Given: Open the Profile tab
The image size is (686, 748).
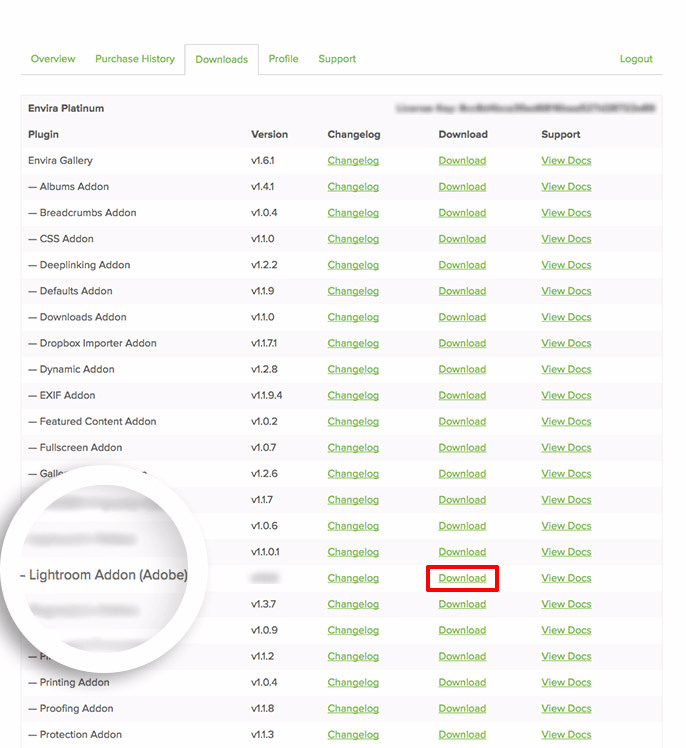Looking at the screenshot, I should 283,59.
